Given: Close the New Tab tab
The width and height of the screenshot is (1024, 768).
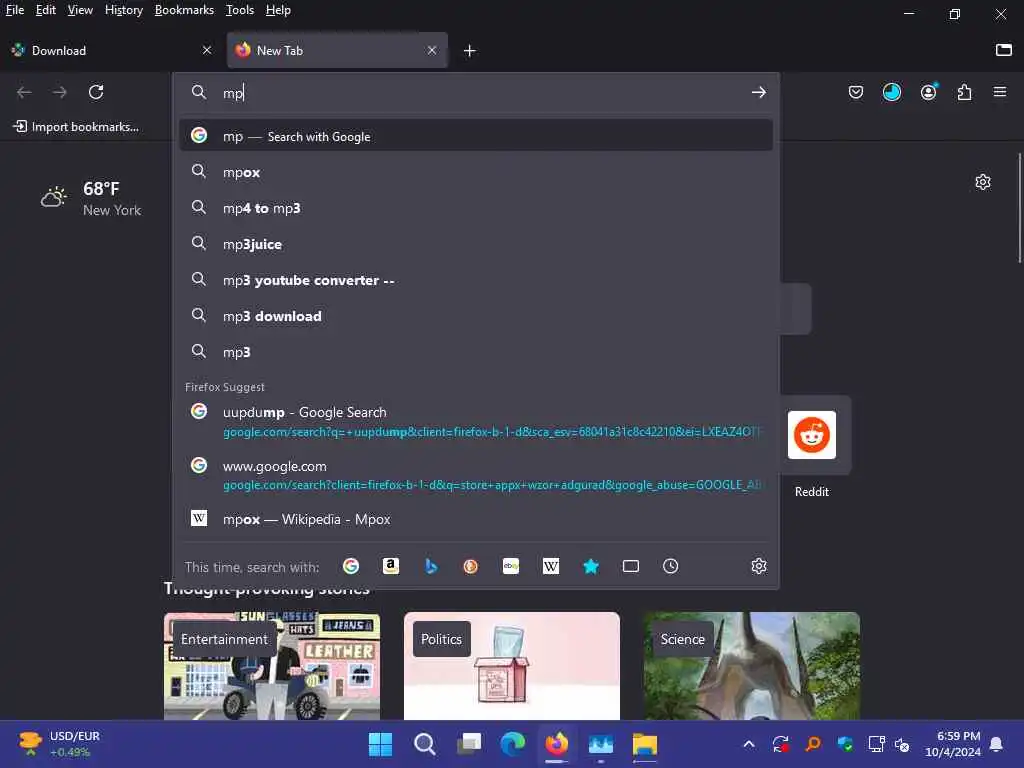Looking at the screenshot, I should click(x=432, y=50).
